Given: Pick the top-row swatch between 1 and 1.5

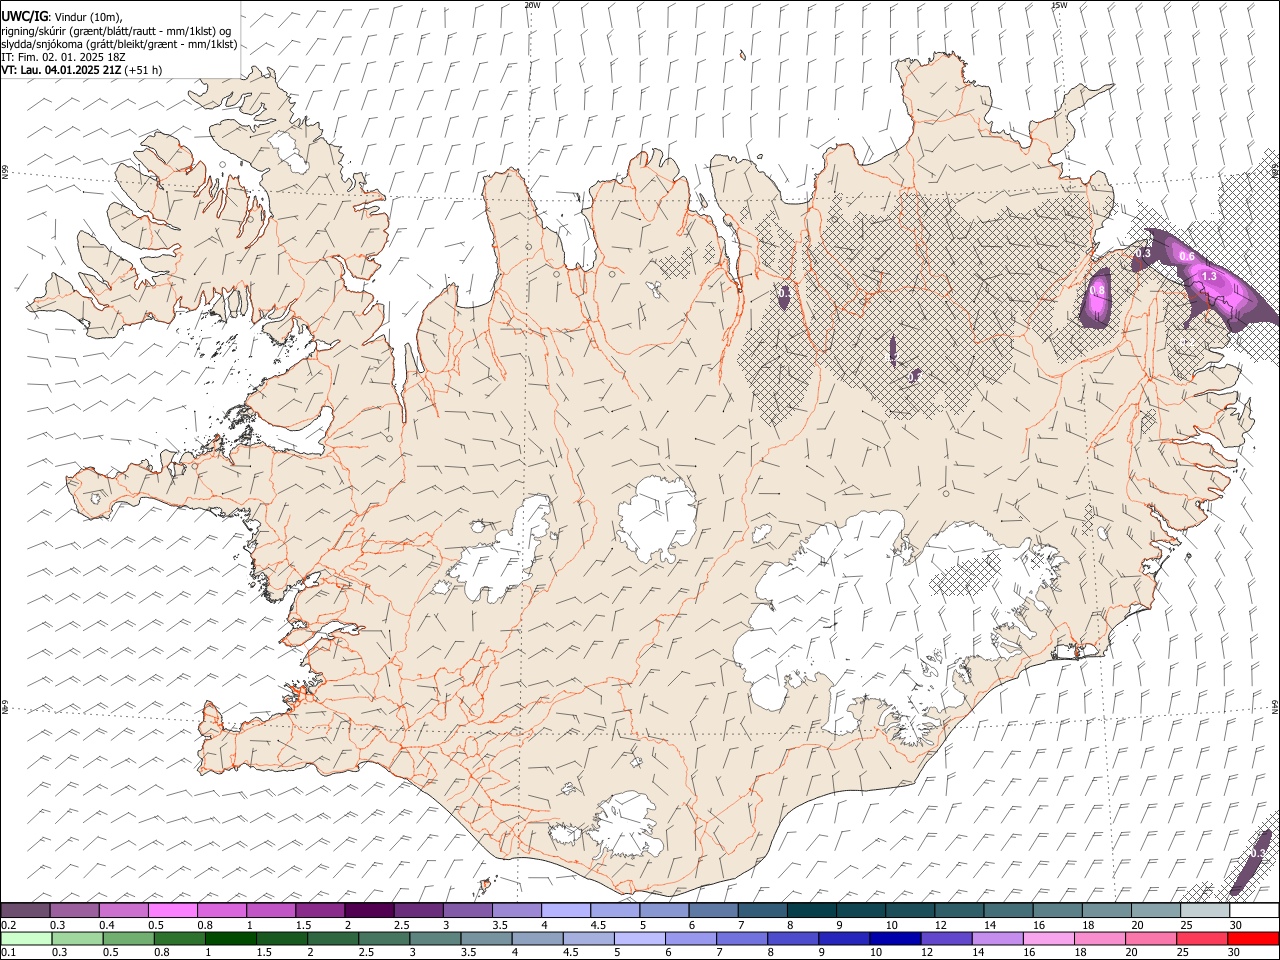Looking at the screenshot, I should click(271, 910).
